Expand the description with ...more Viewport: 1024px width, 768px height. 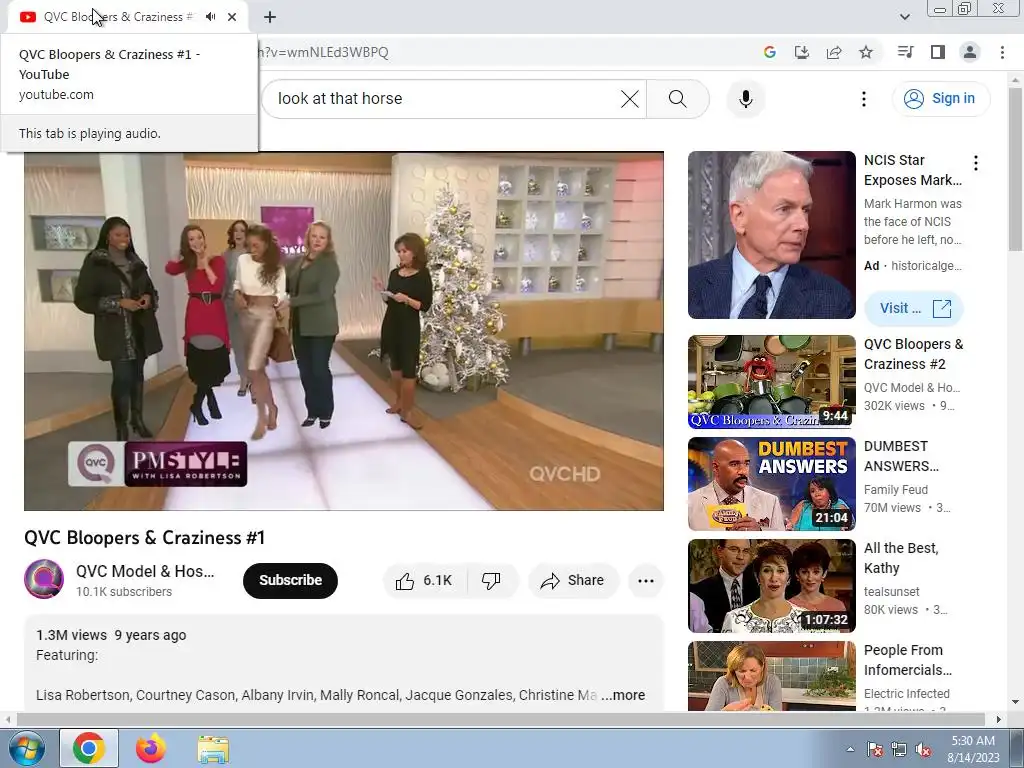[x=623, y=696]
